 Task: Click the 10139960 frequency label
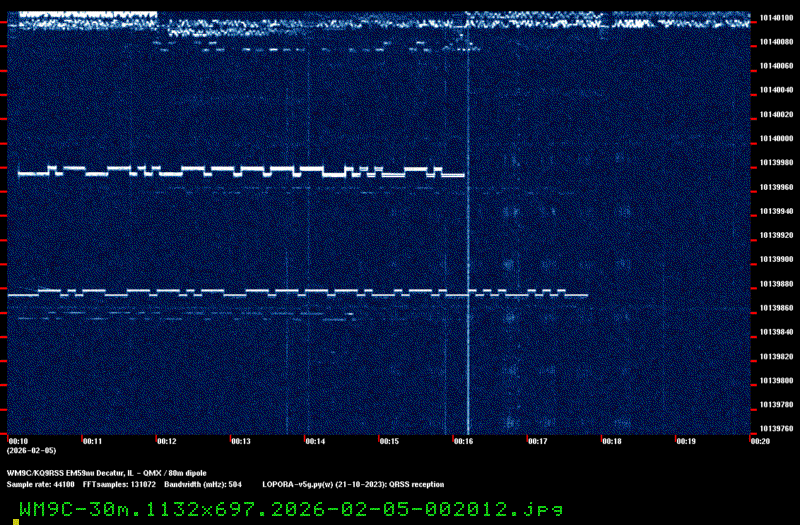tap(777, 187)
